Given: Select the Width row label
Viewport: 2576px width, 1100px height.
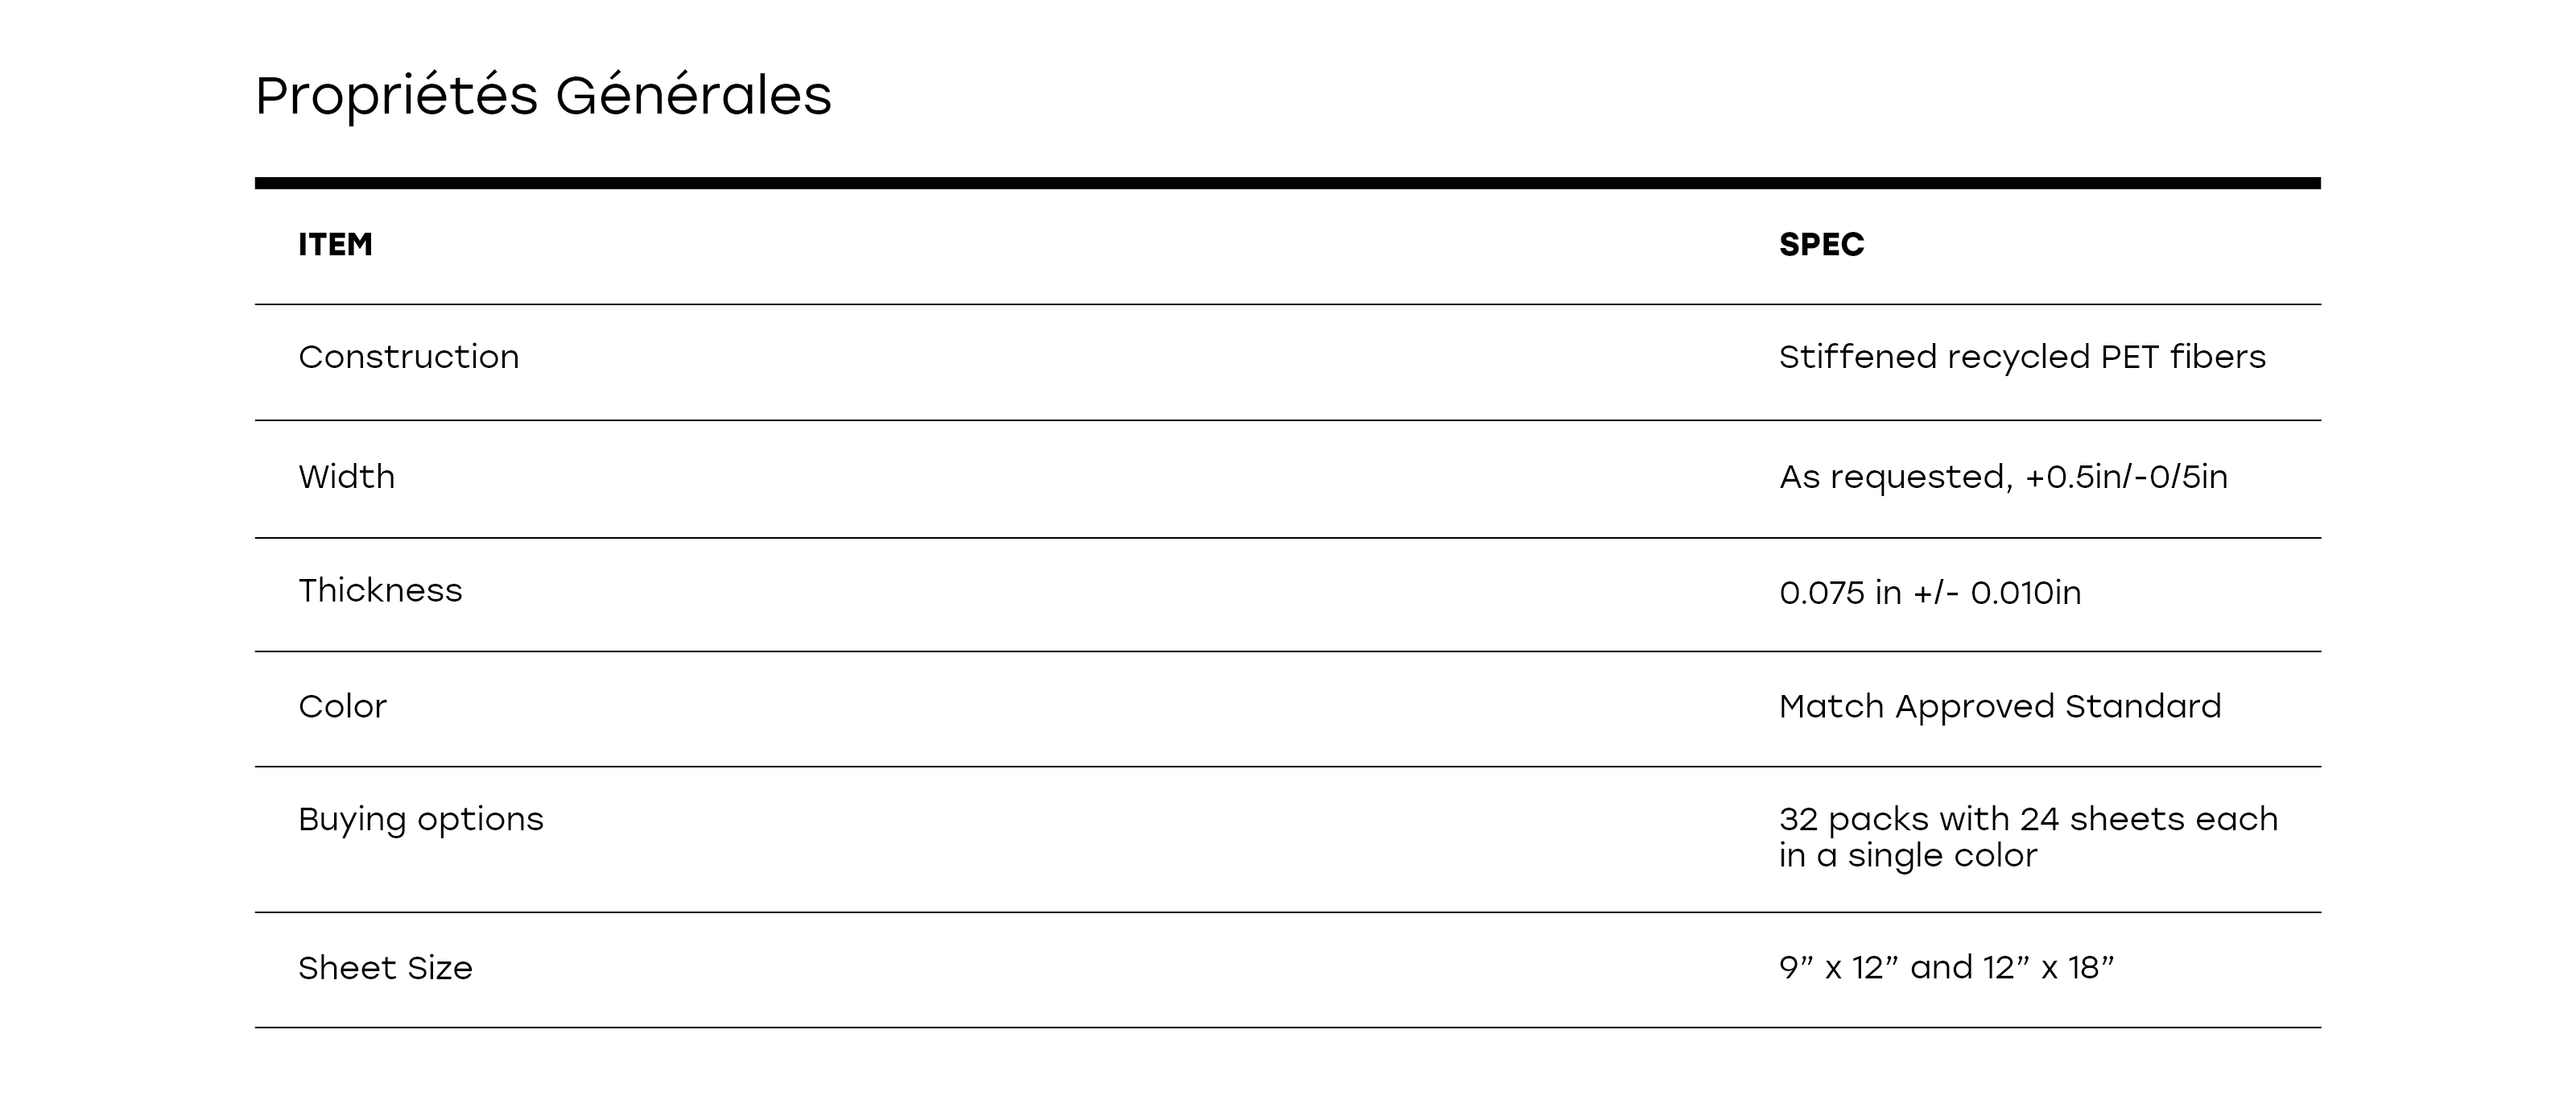Looking at the screenshot, I should [x=346, y=477].
